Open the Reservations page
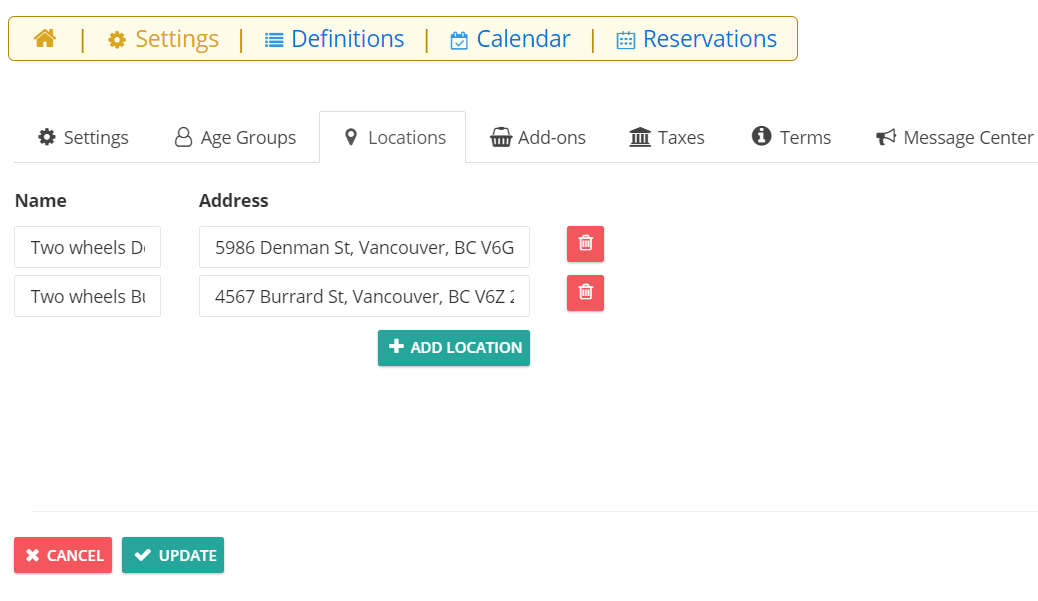 tap(696, 39)
